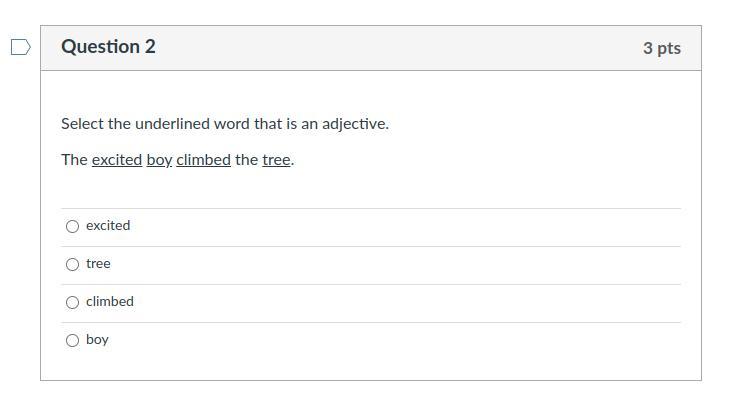This screenshot has height=409, width=743.
Task: Click underlined word "boy" in the sentence
Action: [159, 160]
